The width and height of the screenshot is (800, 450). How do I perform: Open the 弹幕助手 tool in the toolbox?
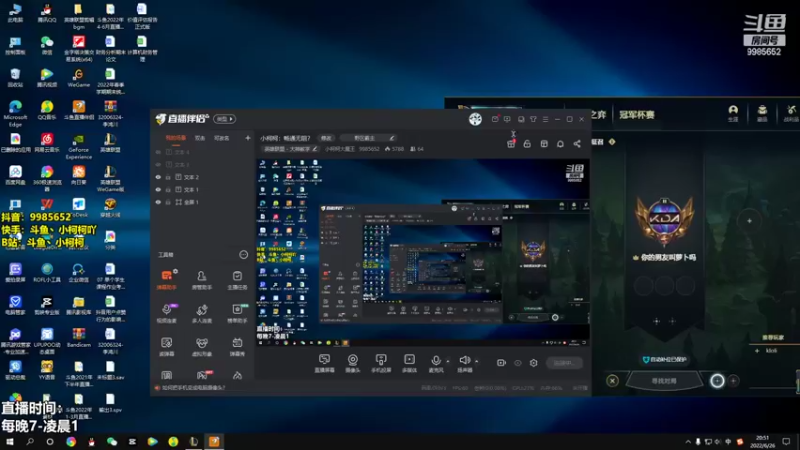click(167, 280)
